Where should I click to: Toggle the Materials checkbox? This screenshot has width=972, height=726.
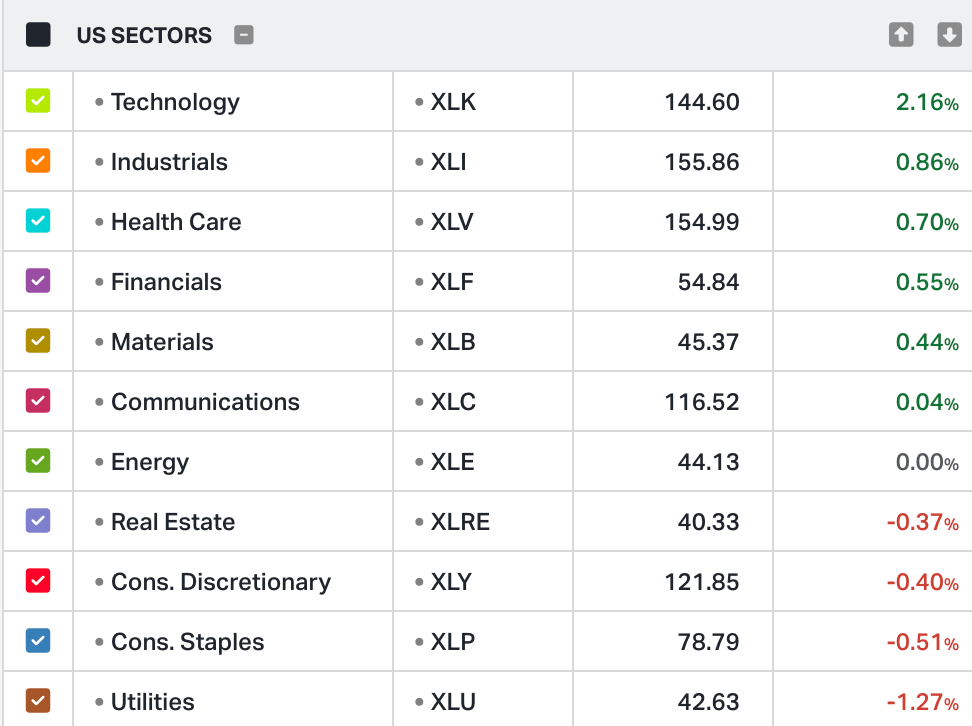pyautogui.click(x=38, y=341)
